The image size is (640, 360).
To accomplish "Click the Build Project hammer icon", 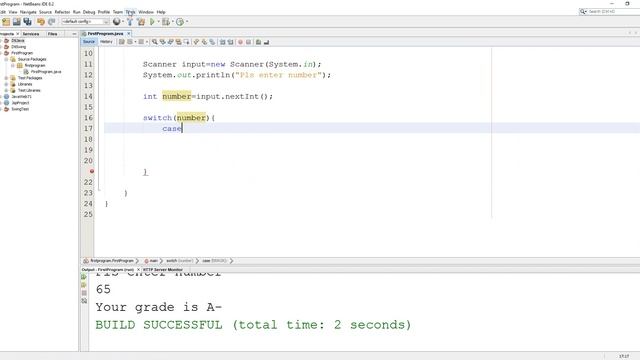I will click(130, 22).
